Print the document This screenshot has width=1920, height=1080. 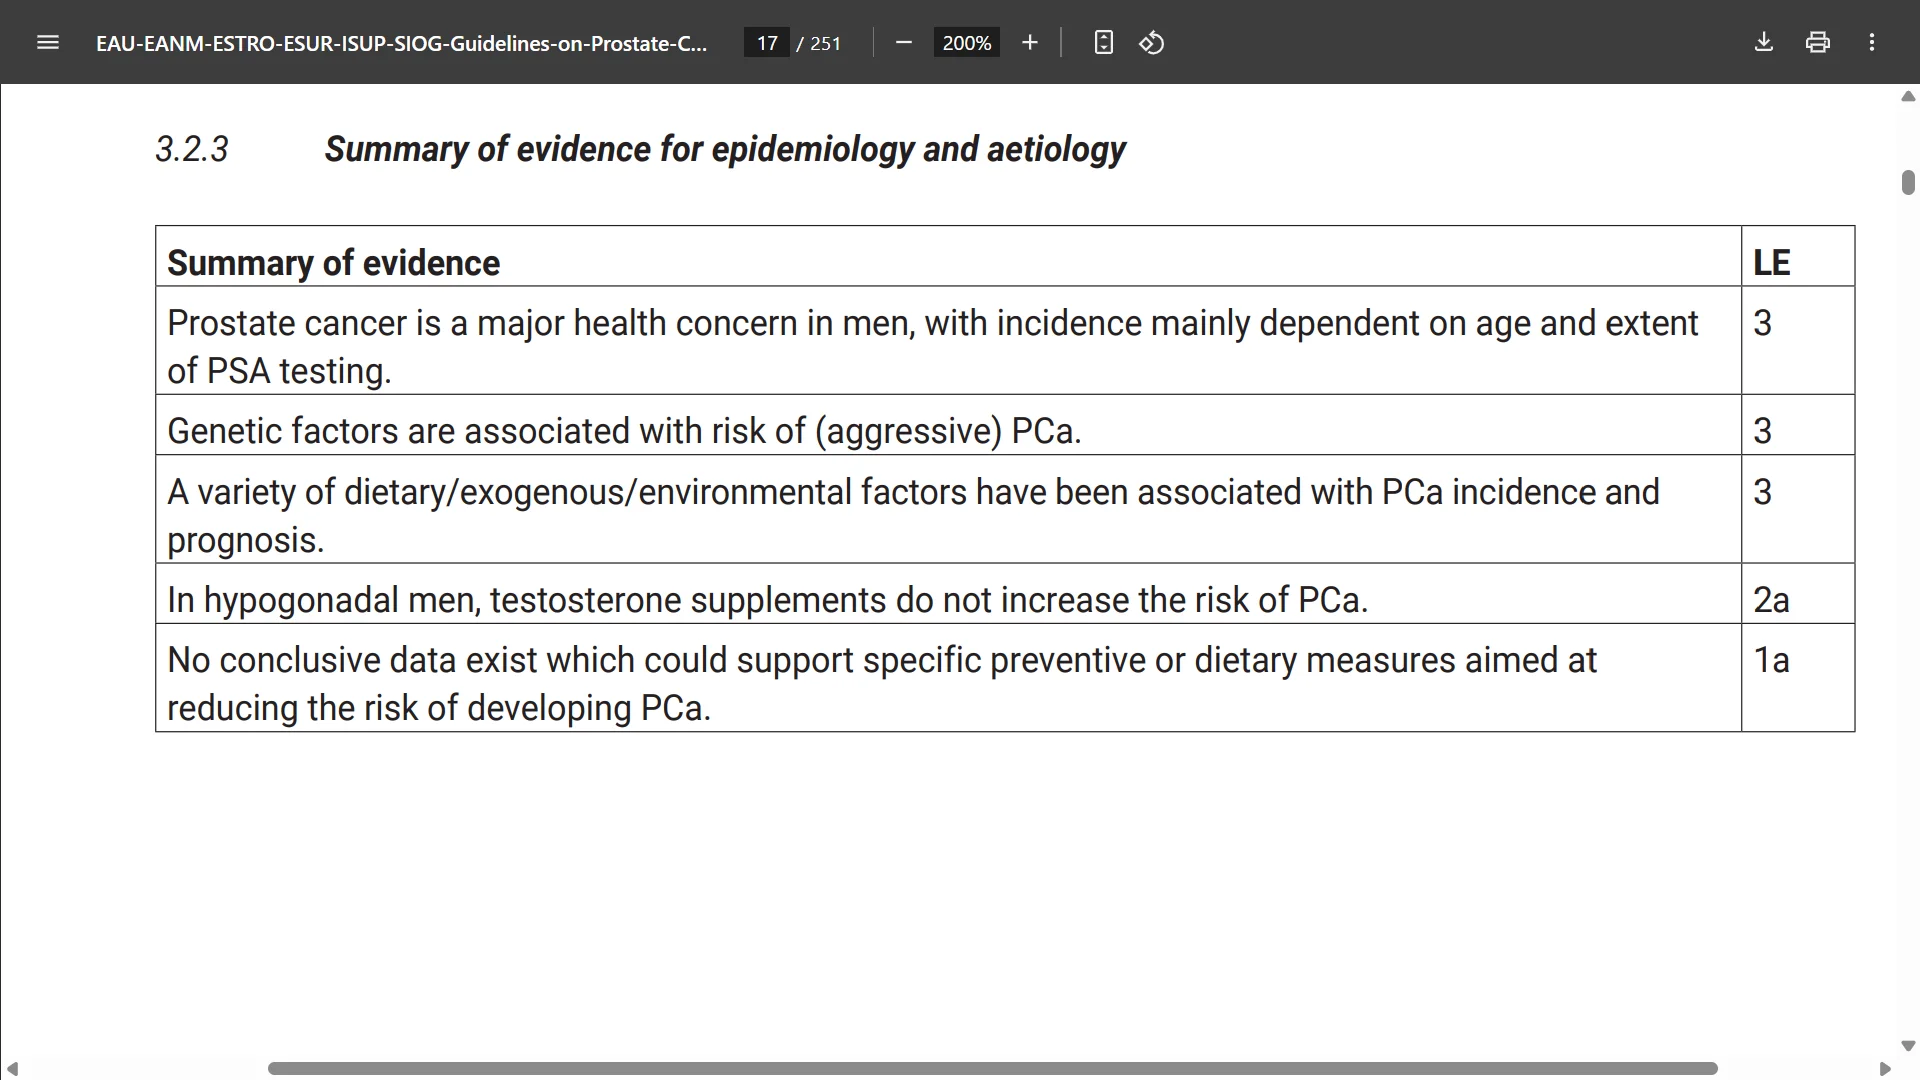coord(1818,42)
